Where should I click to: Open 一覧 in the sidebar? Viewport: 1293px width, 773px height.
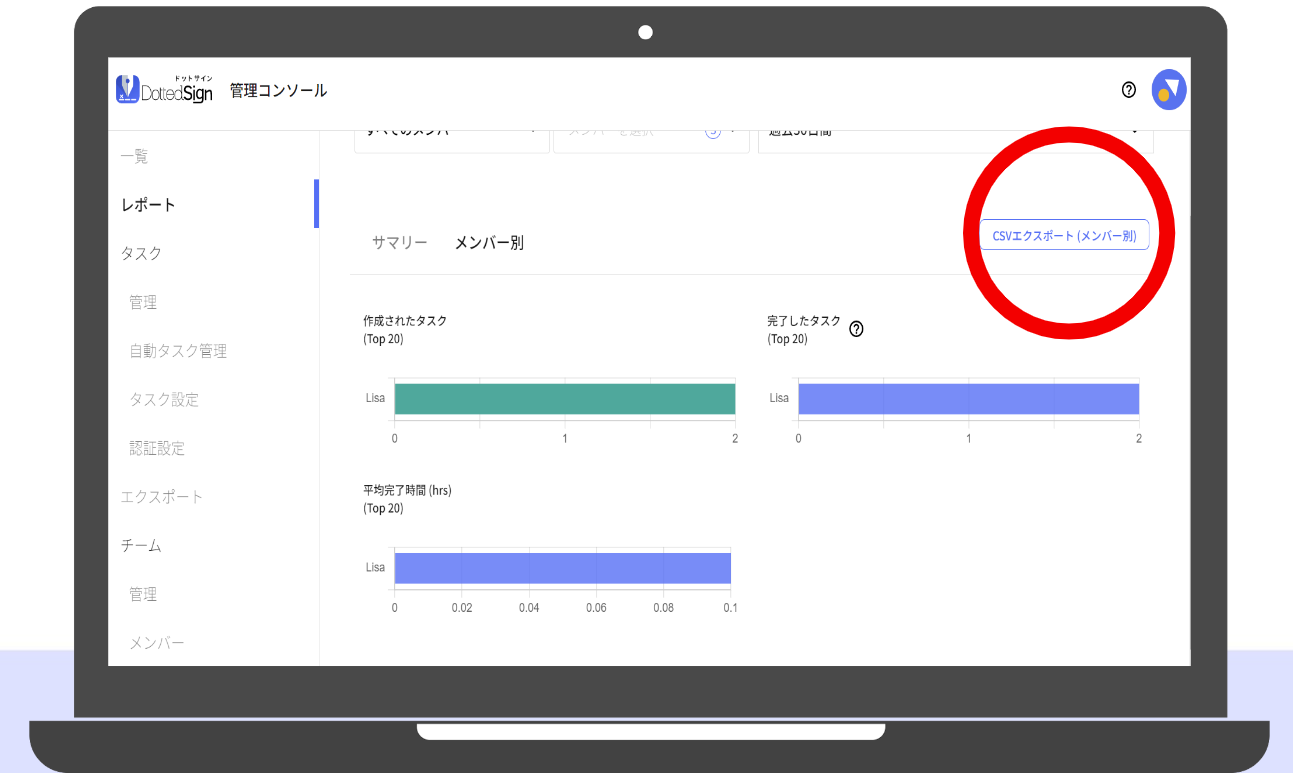click(x=134, y=156)
